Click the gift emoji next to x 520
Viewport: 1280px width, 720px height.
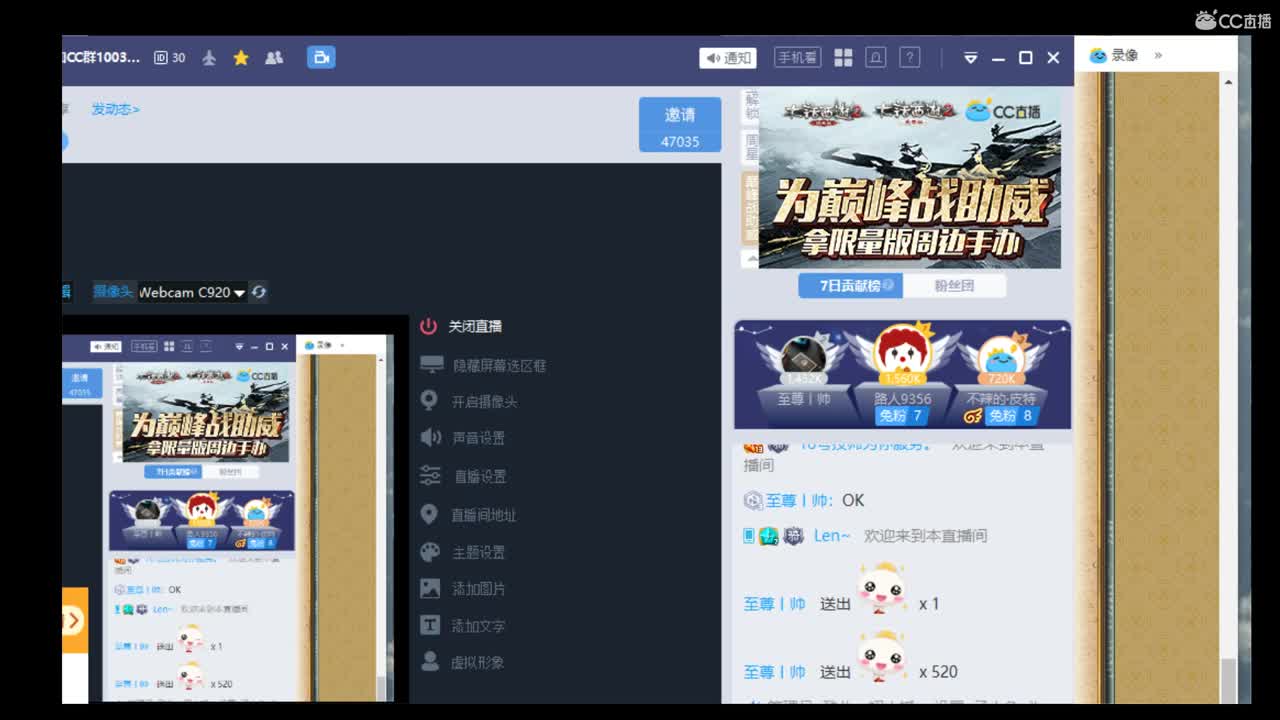[882, 656]
